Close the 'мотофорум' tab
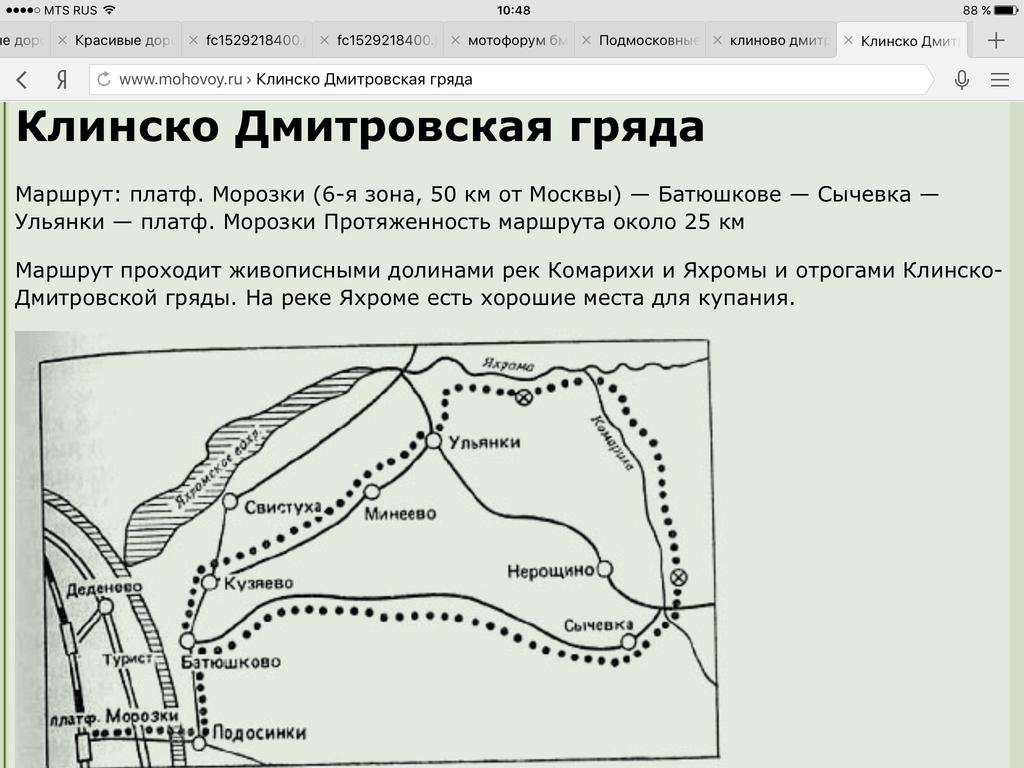 coord(457,41)
